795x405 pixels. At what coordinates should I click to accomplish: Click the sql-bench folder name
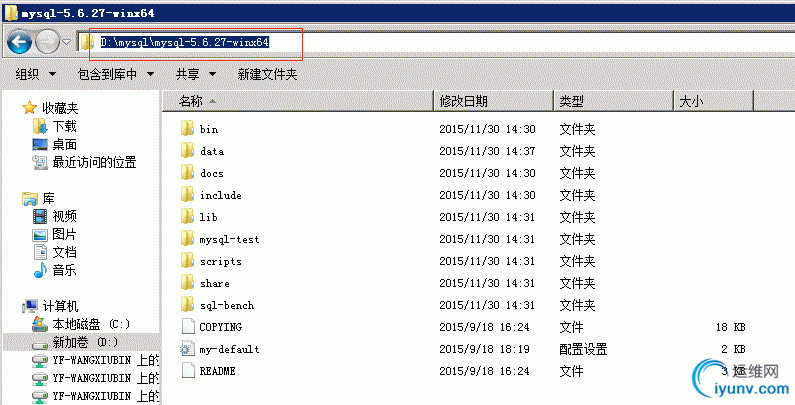click(227, 306)
